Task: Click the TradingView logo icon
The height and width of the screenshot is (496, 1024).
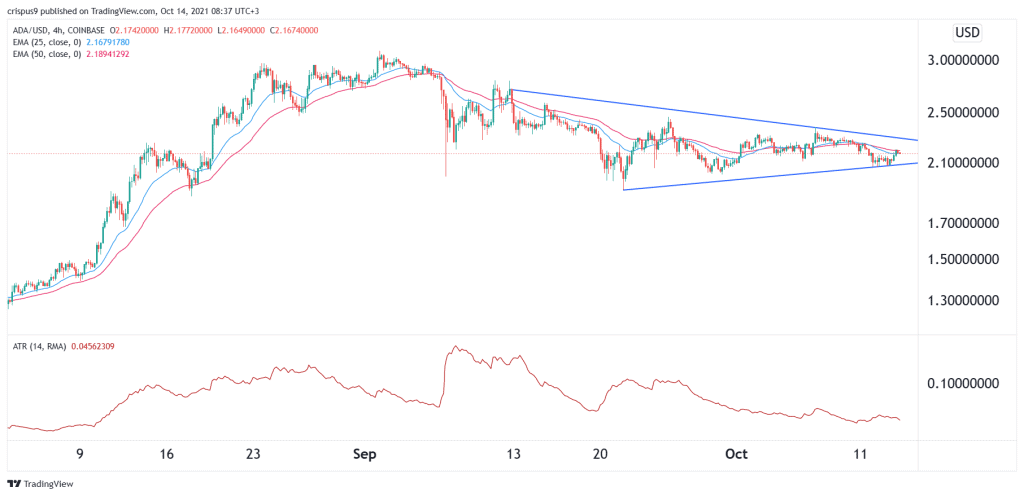Action: (x=14, y=484)
